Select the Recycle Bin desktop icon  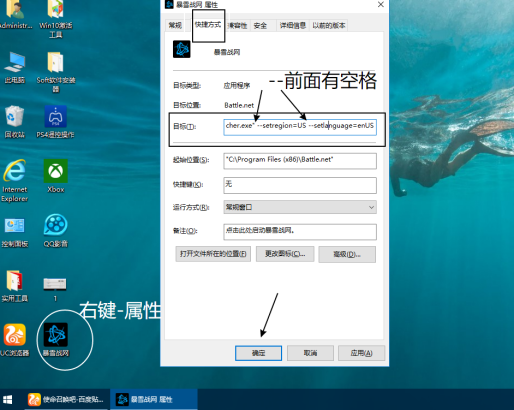pos(14,122)
